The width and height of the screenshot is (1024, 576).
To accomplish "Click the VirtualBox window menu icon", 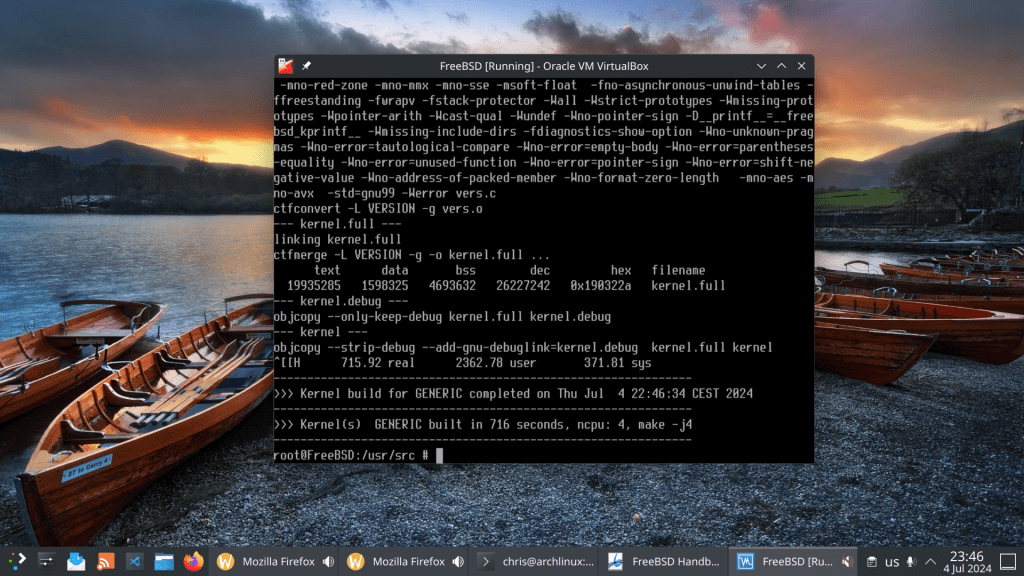I will [x=286, y=65].
